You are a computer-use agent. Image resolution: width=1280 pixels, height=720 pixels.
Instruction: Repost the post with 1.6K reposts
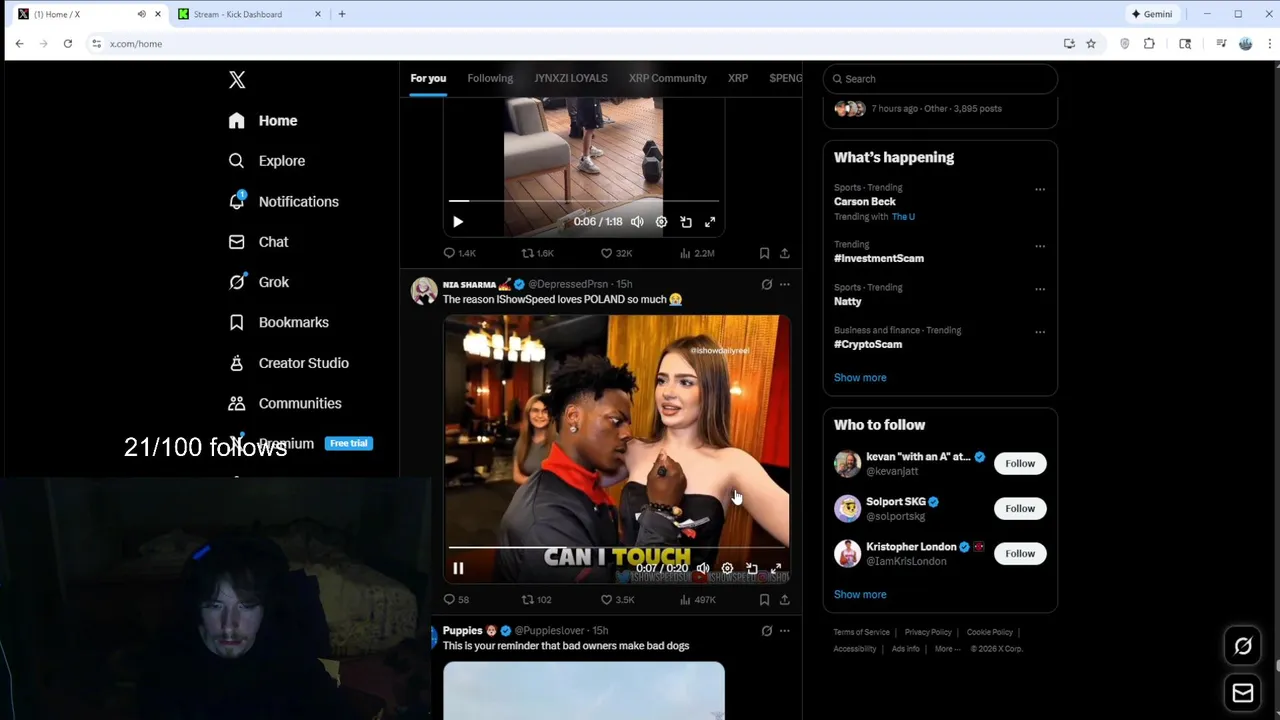537,253
